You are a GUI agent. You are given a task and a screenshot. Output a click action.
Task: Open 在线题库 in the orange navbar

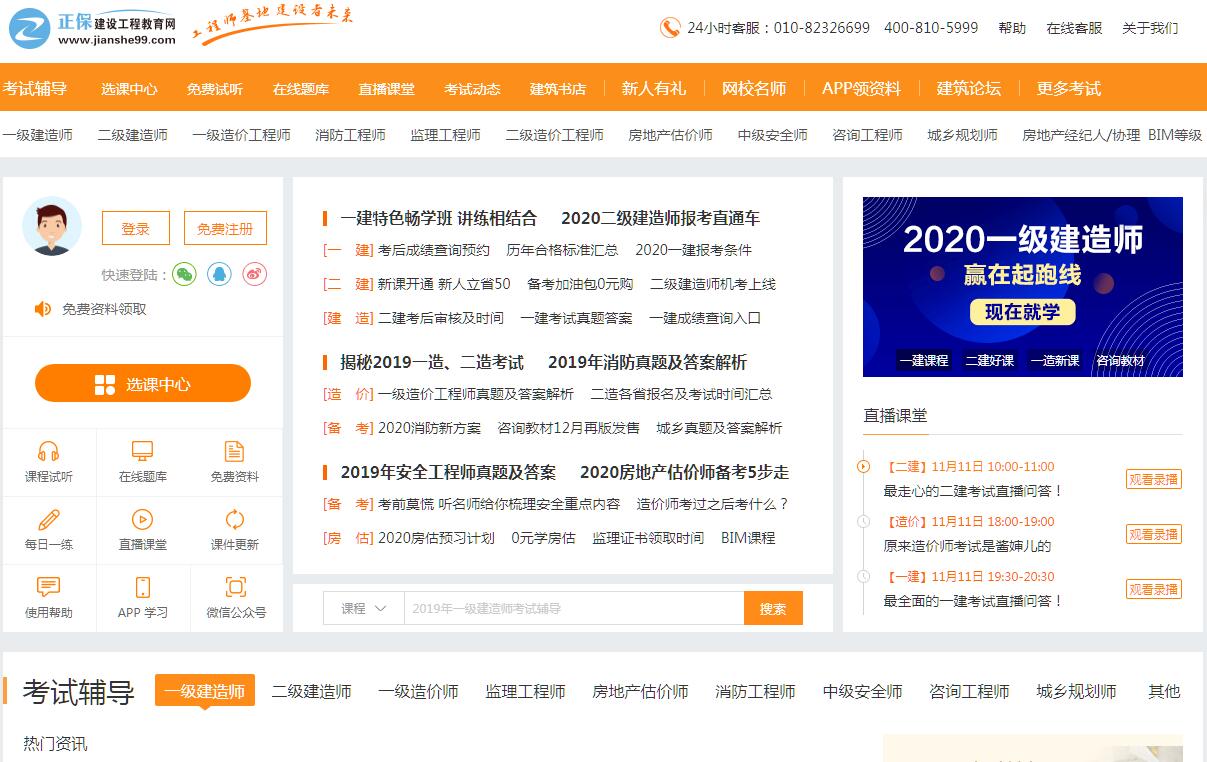[x=300, y=89]
